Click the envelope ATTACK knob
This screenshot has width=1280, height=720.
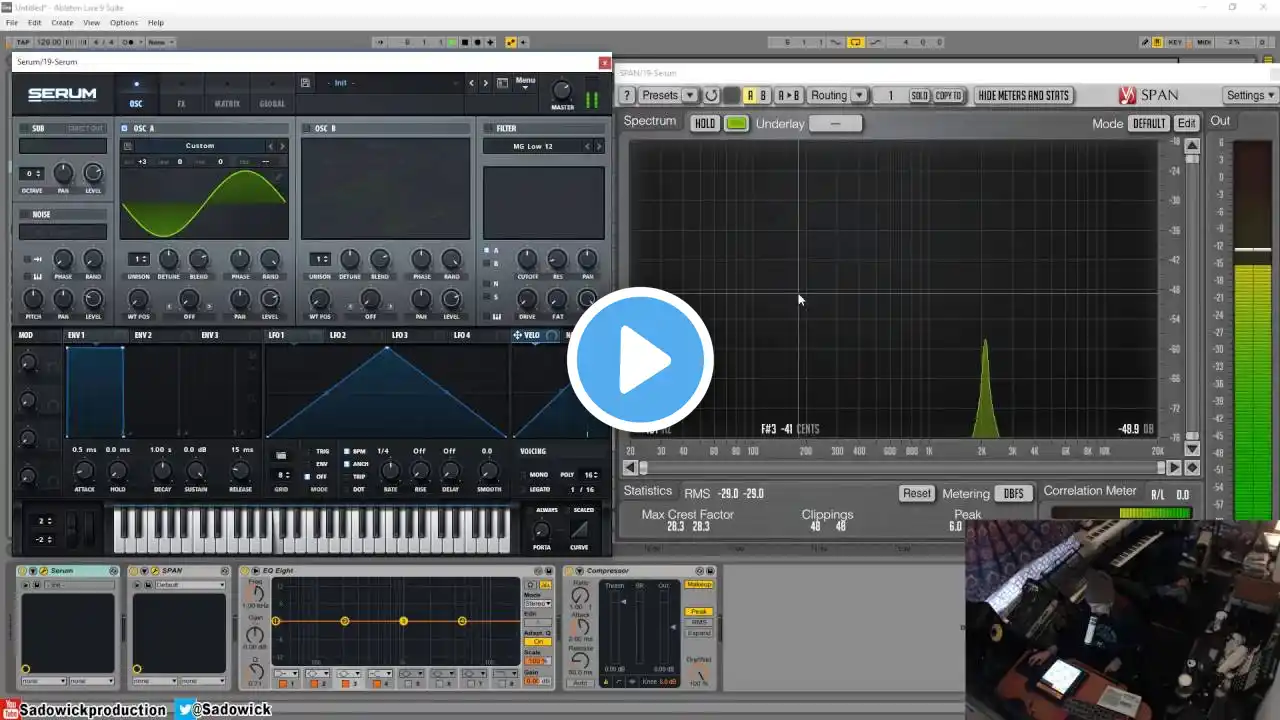tap(84, 471)
